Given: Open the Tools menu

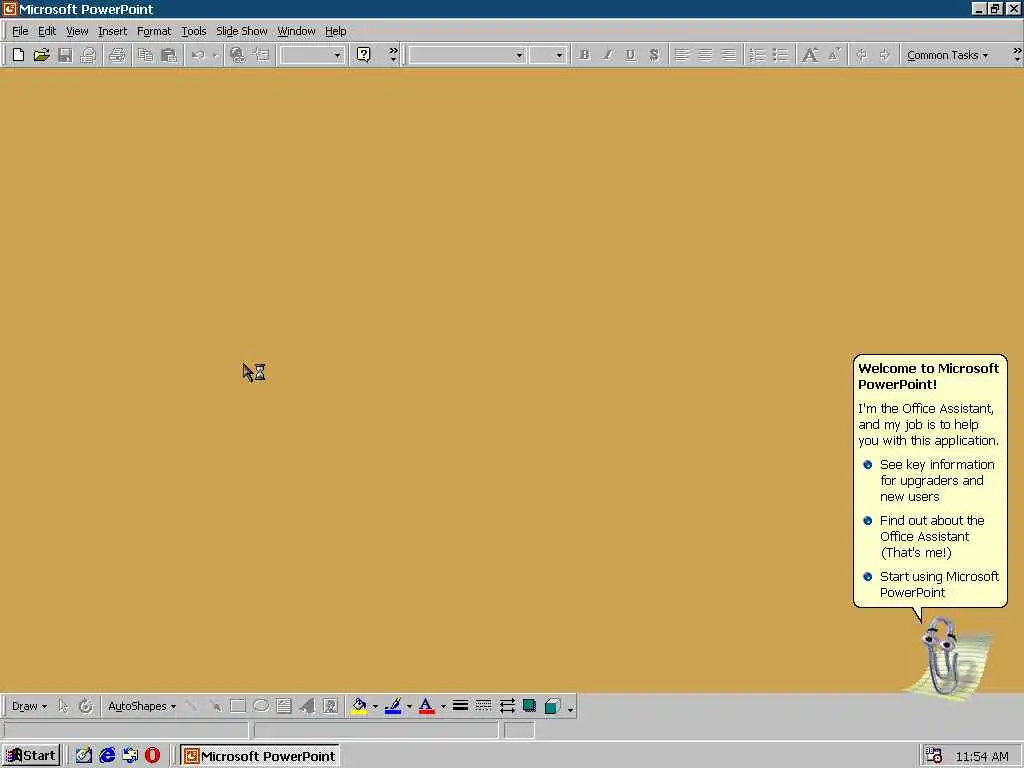Looking at the screenshot, I should [x=193, y=31].
